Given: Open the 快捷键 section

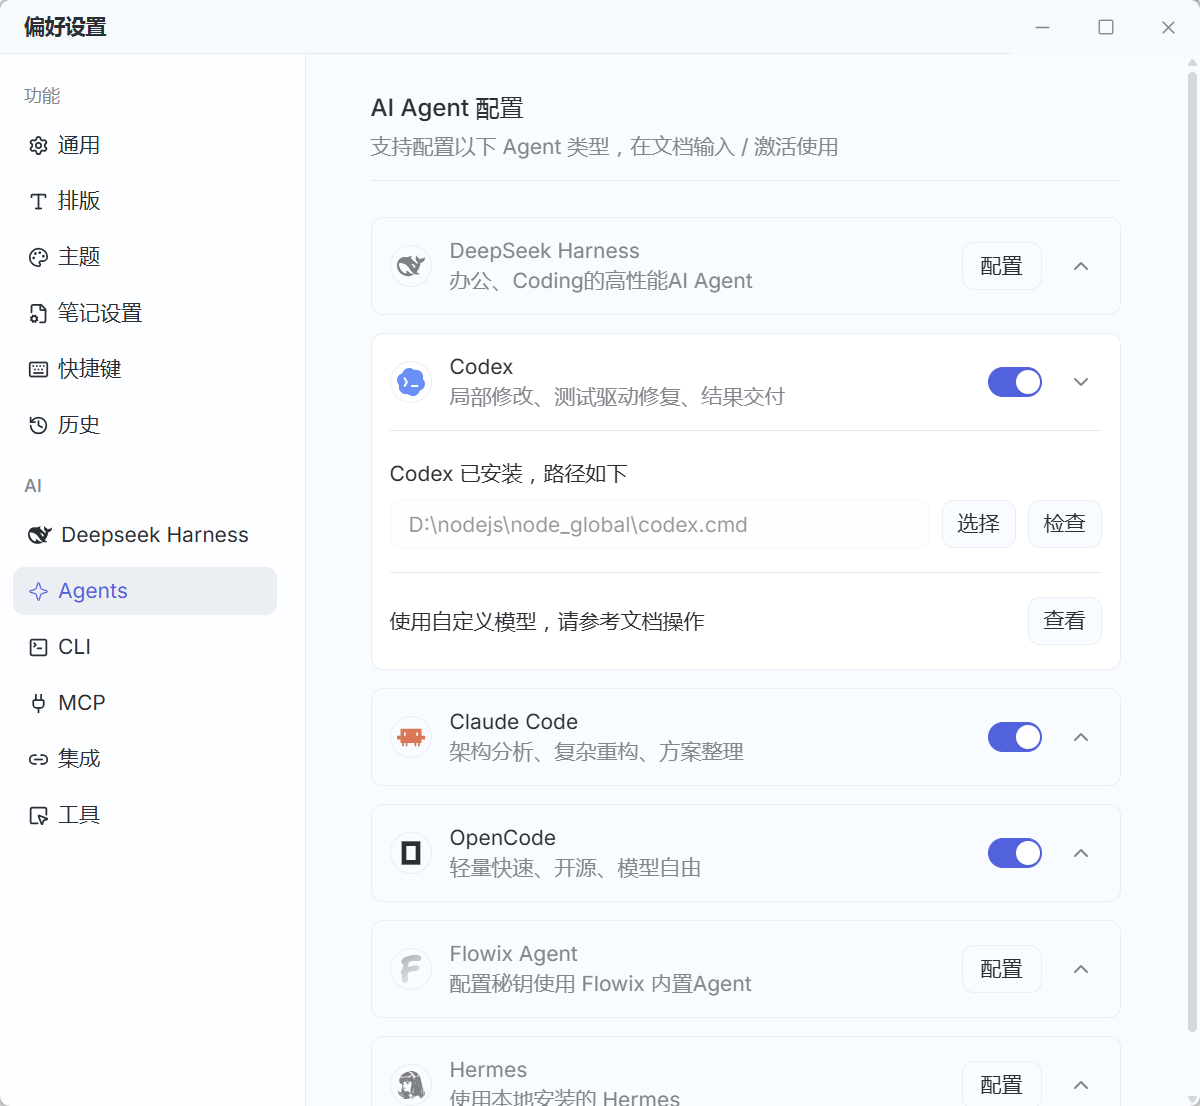Looking at the screenshot, I should click(145, 370).
